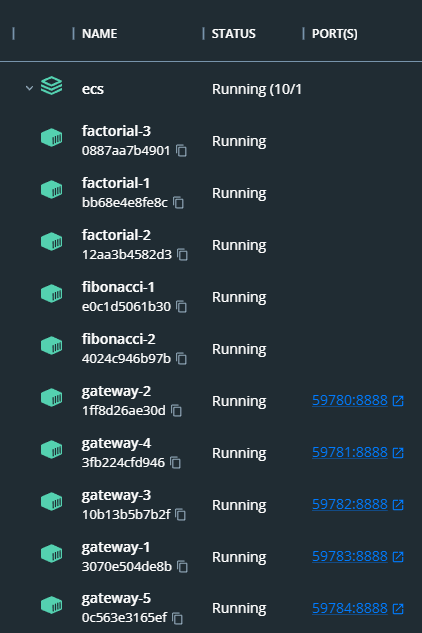The width and height of the screenshot is (422, 633).
Task: Open the fibonacci-1 container name
Action: pos(118,287)
